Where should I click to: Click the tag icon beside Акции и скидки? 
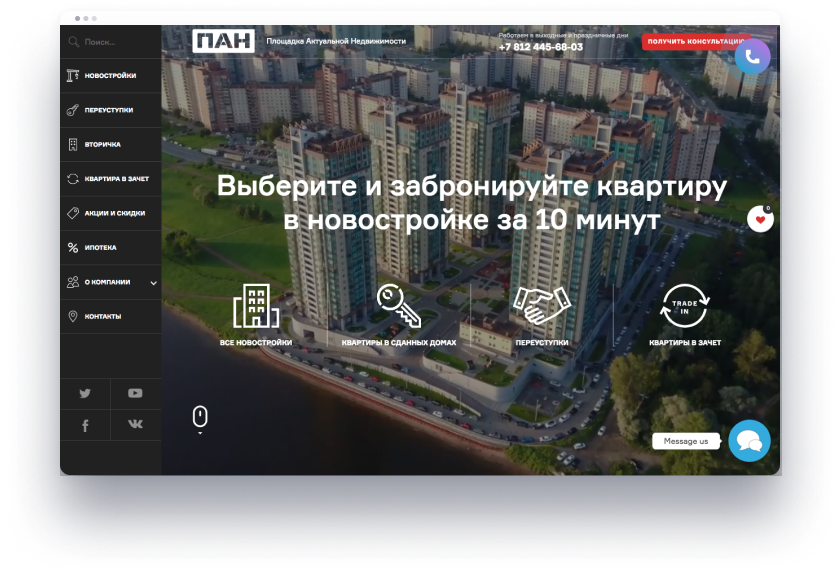(73, 213)
